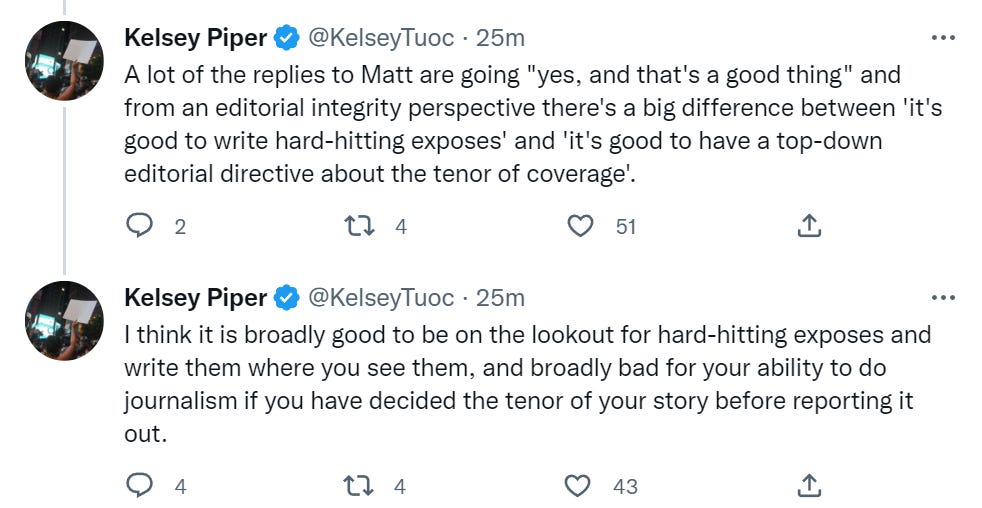Click the @KelseyTuoc handle on first tweet
The width and height of the screenshot is (982, 508).
[x=380, y=38]
